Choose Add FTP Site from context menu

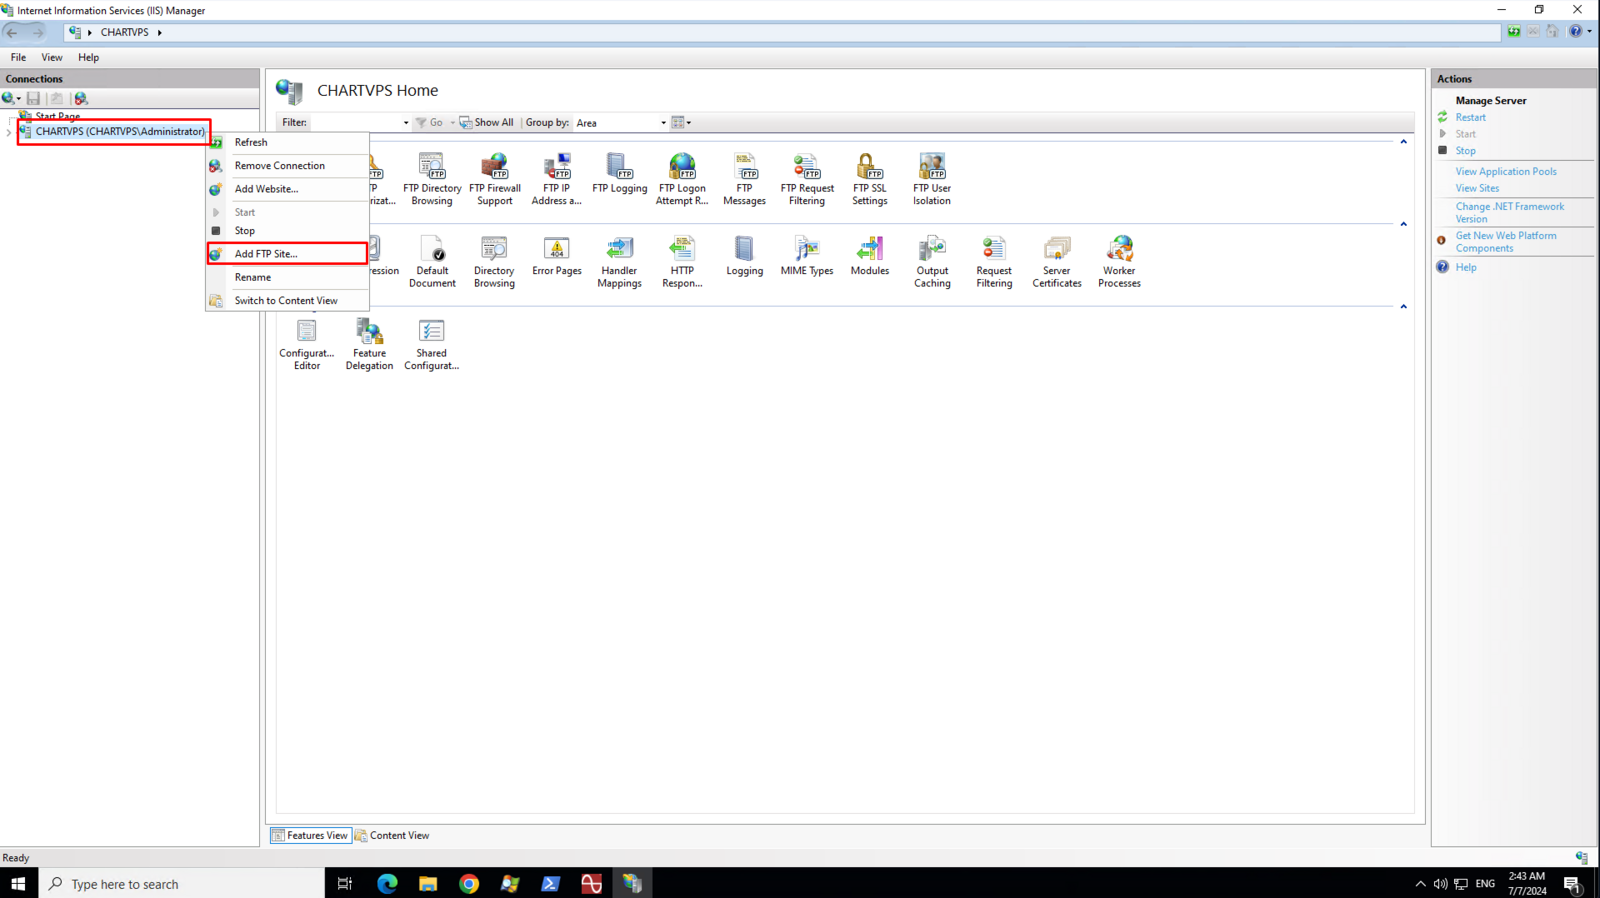click(266, 254)
